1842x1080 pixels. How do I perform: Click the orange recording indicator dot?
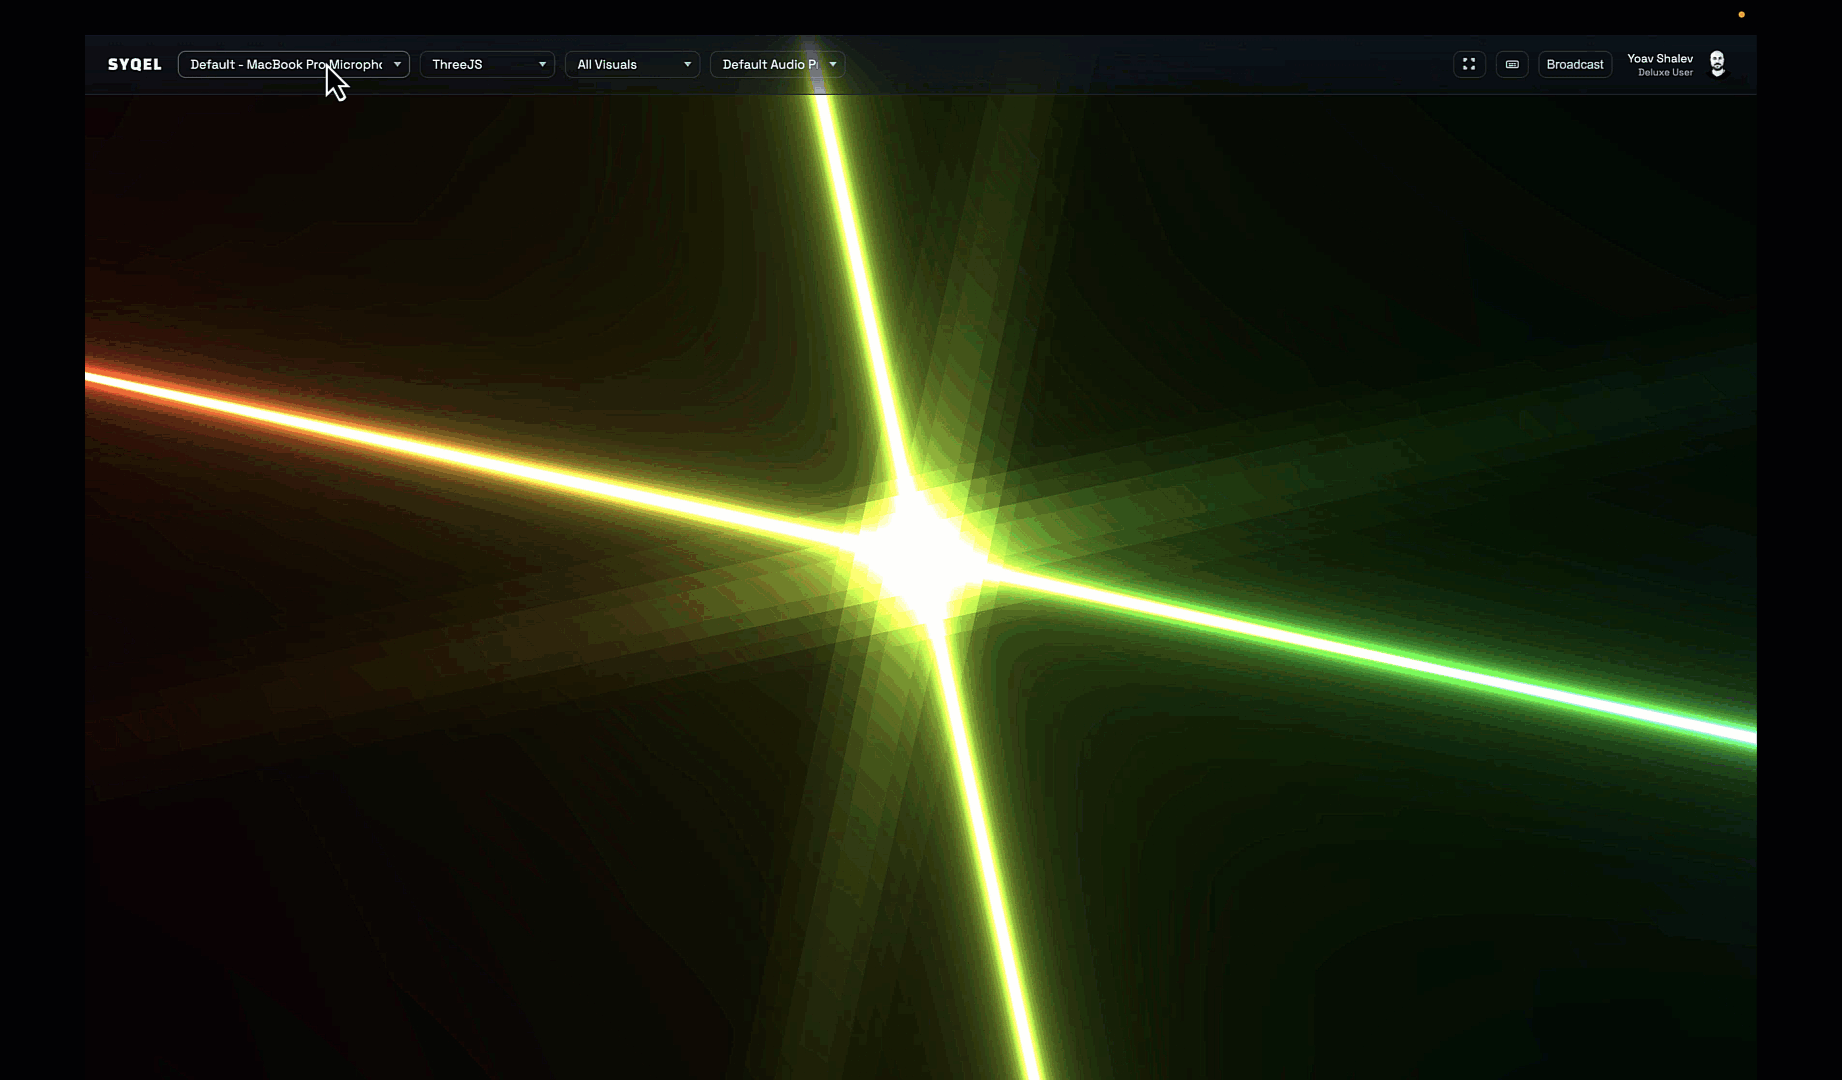pos(1741,15)
